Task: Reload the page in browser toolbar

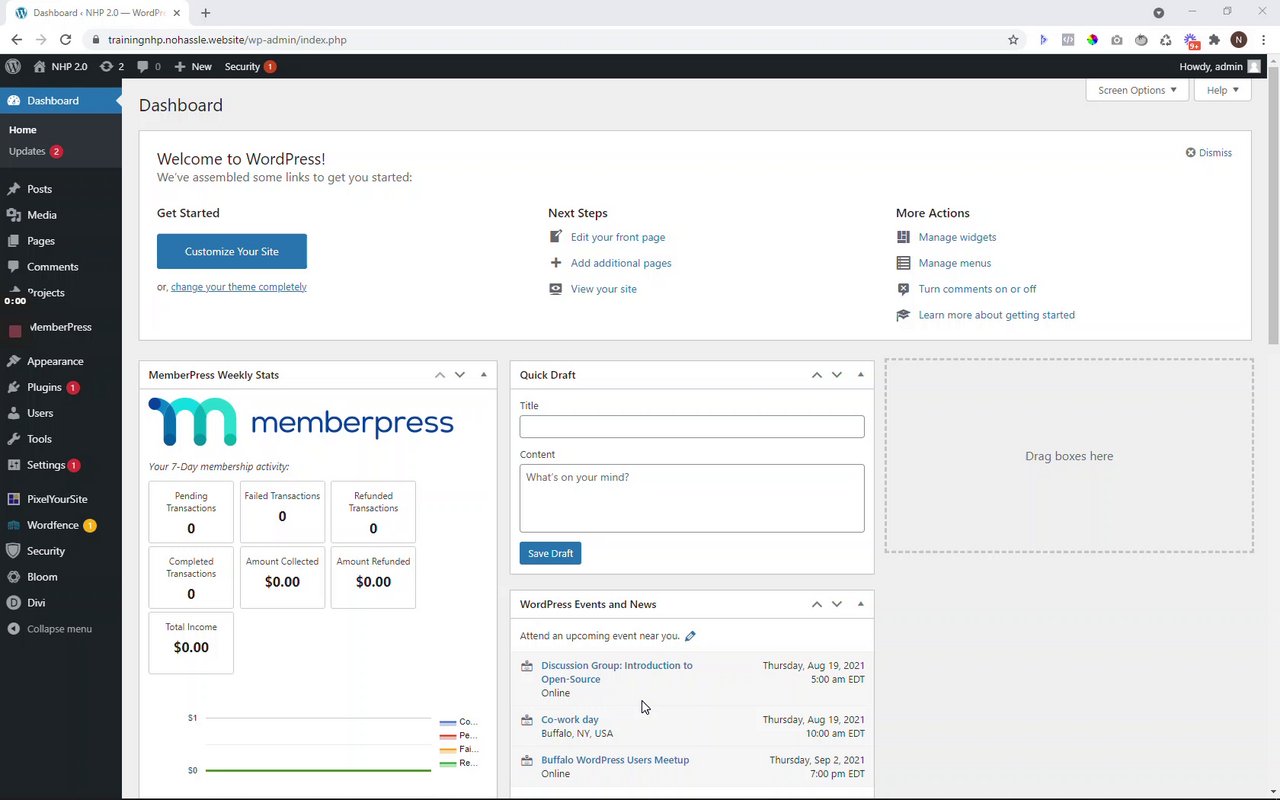Action: (66, 40)
